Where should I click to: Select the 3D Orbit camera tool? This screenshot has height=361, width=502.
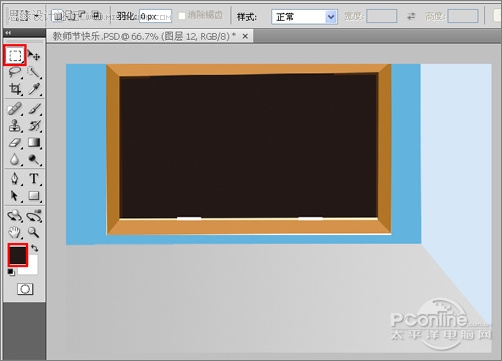(34, 216)
